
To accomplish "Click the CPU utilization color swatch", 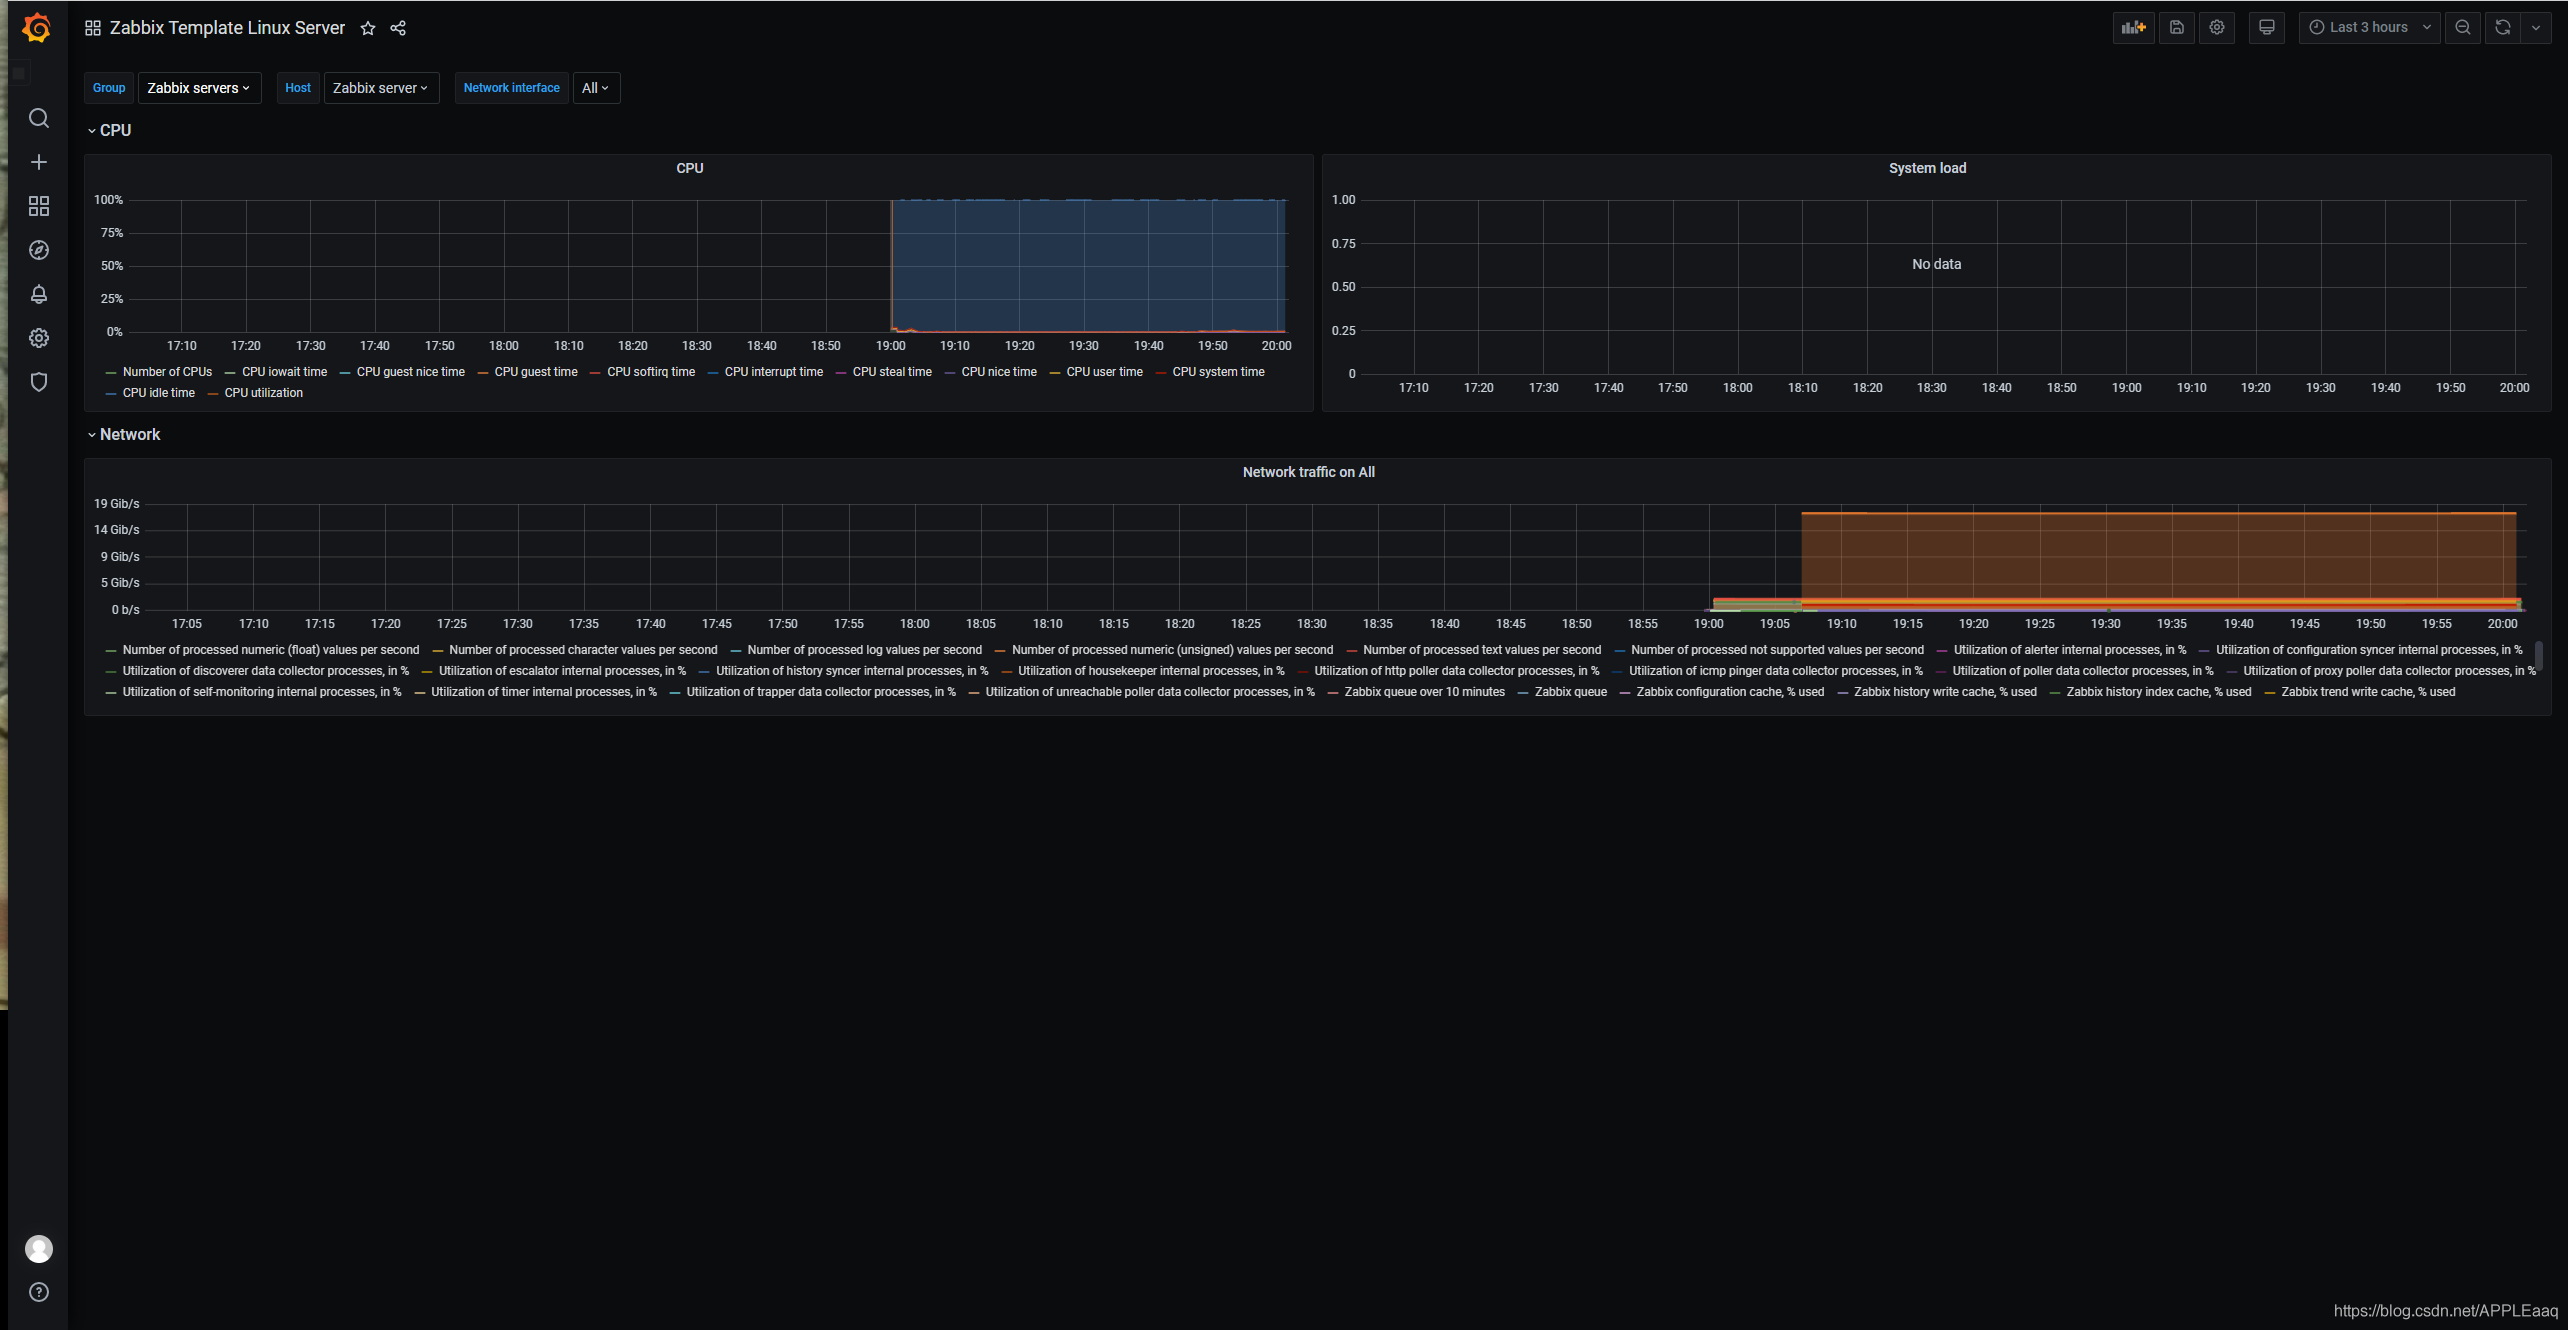I will point(213,393).
